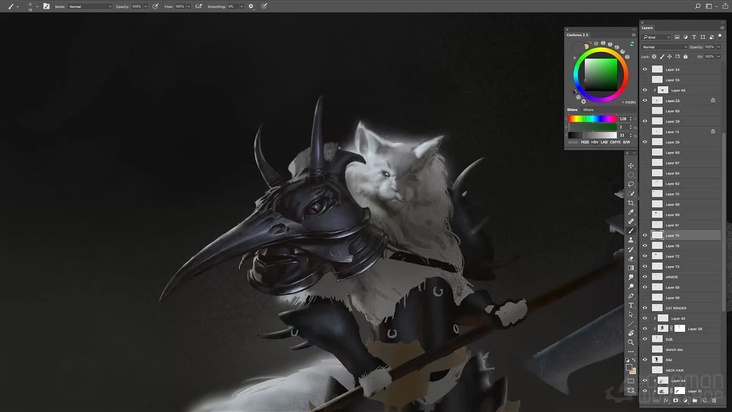Select the Crop tool

[631, 203]
